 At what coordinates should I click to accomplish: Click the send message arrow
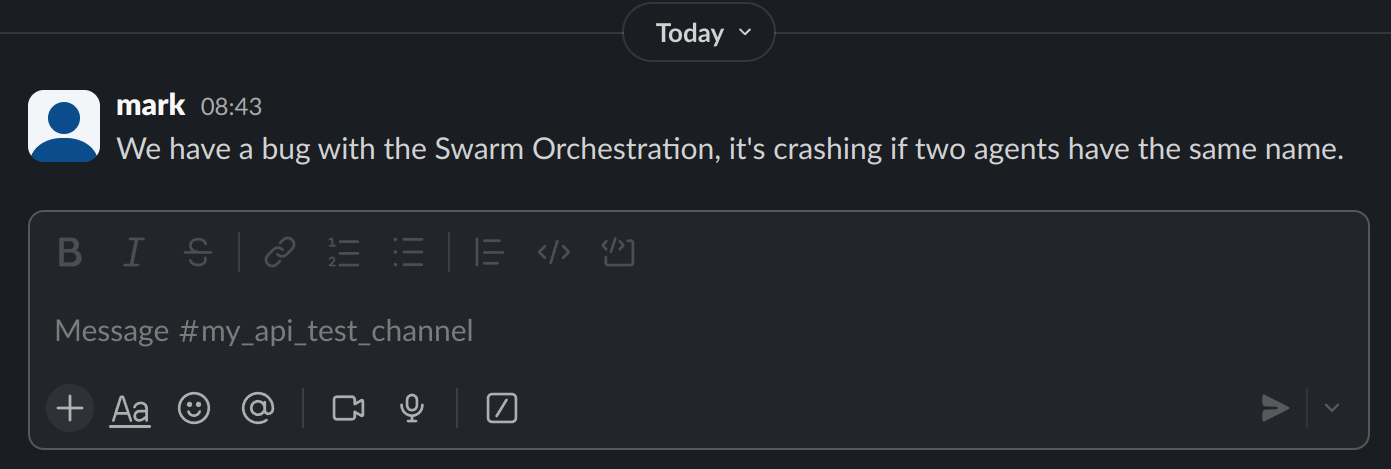(x=1275, y=408)
